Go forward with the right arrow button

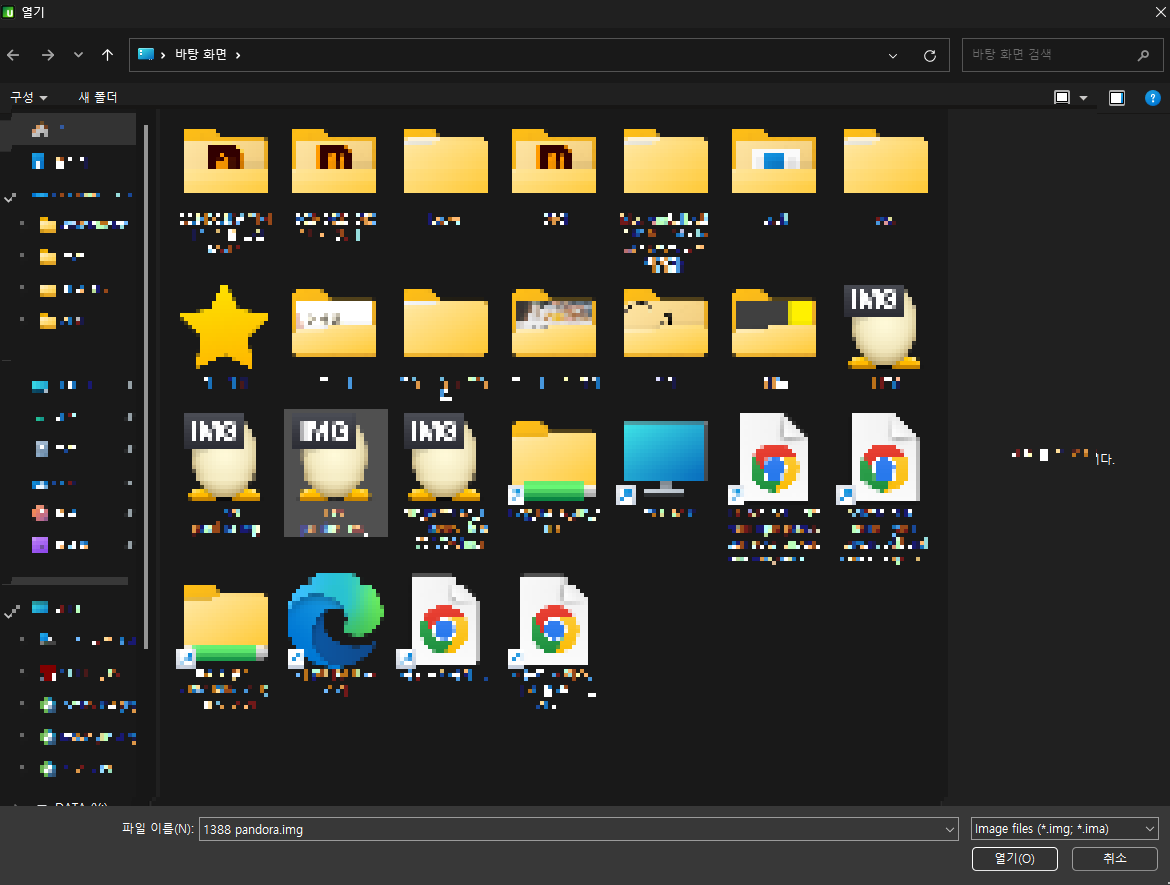tap(48, 55)
